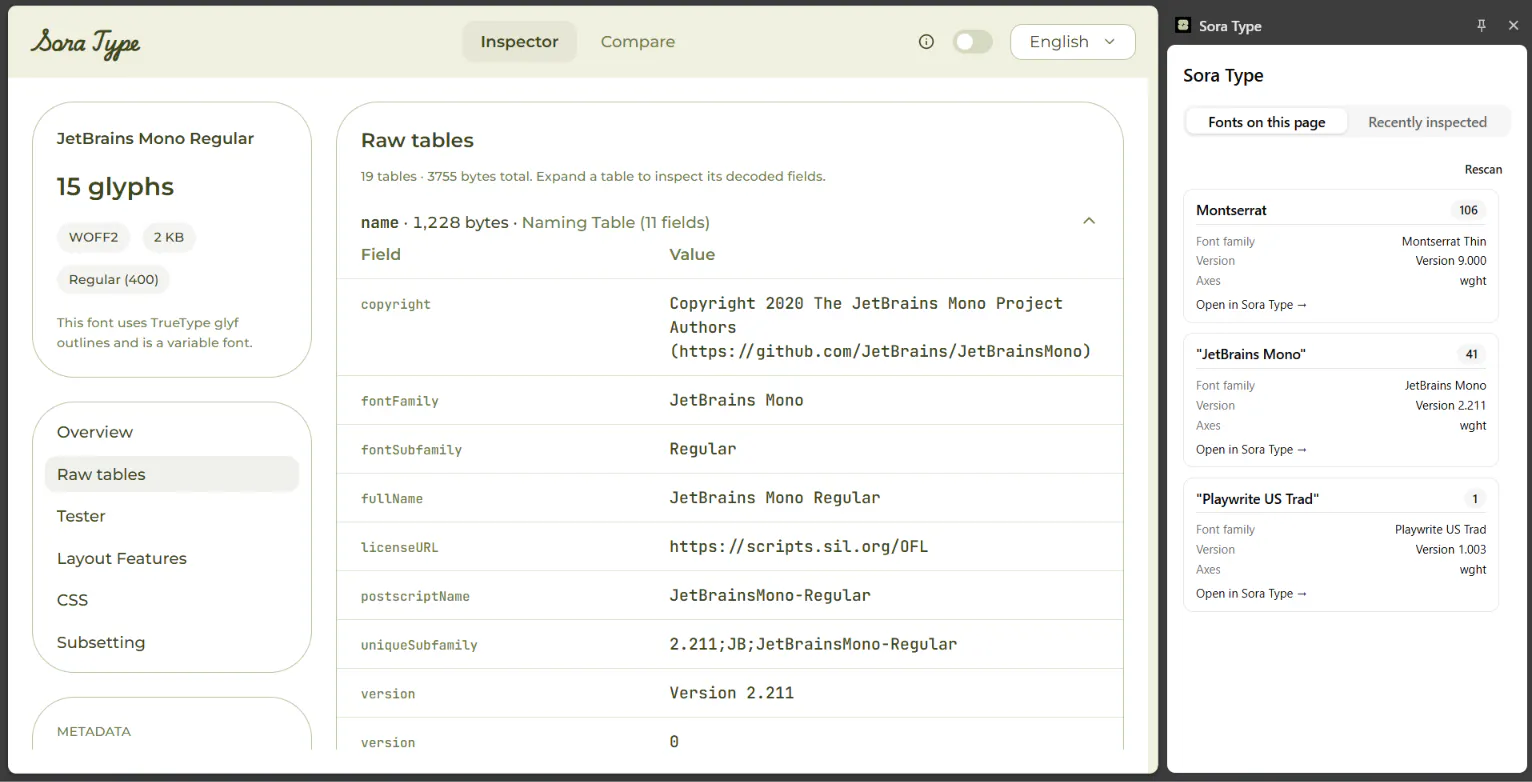Click the fontFamily field label

pyautogui.click(x=400, y=401)
